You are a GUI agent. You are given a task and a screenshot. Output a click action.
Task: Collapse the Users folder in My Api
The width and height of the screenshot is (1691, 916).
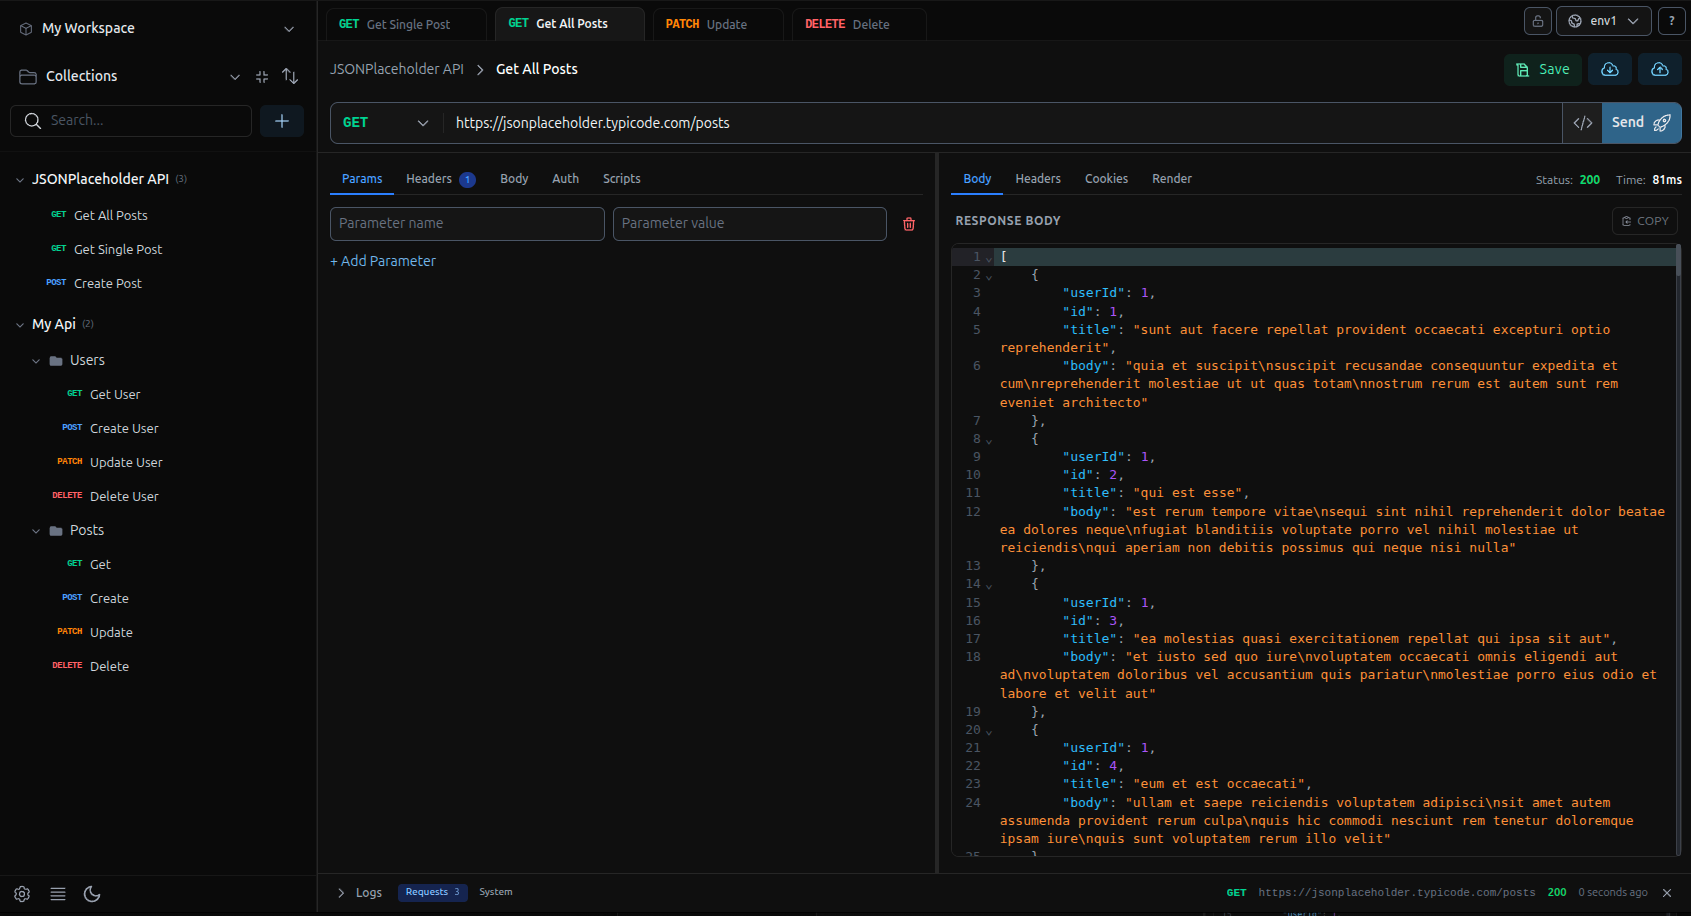pyautogui.click(x=36, y=360)
